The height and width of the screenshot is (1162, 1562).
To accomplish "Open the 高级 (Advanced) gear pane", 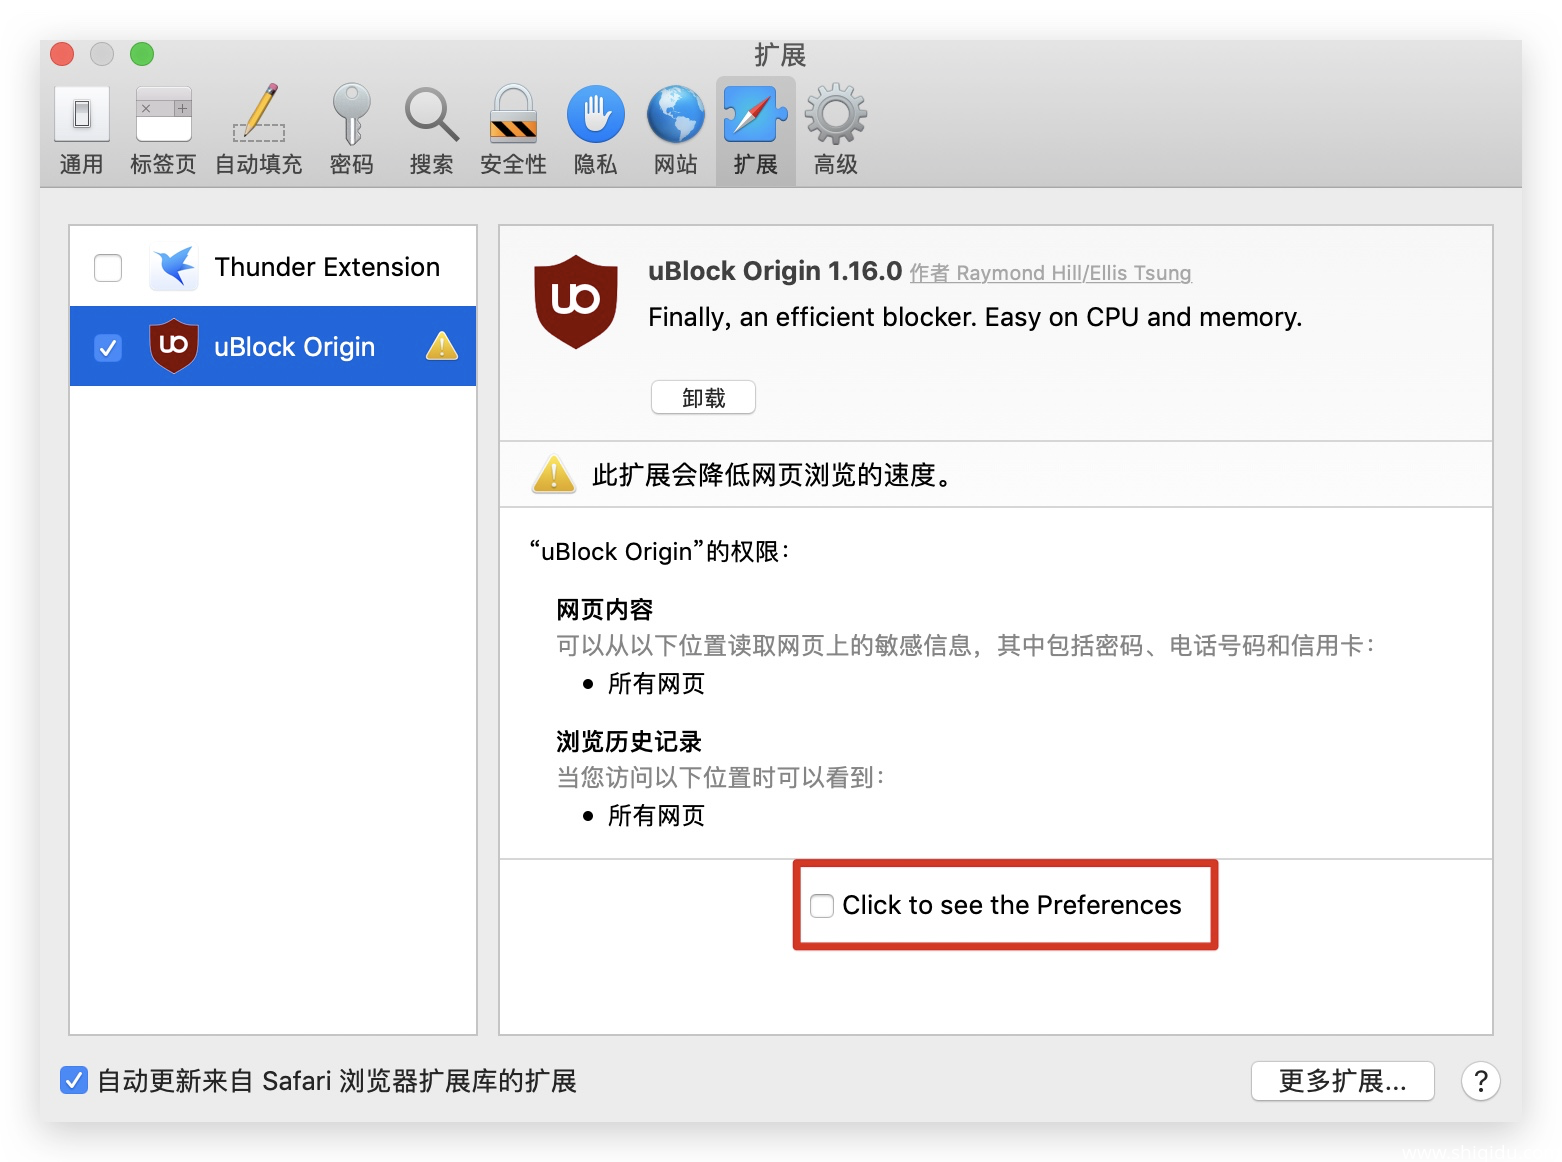I will click(x=836, y=132).
